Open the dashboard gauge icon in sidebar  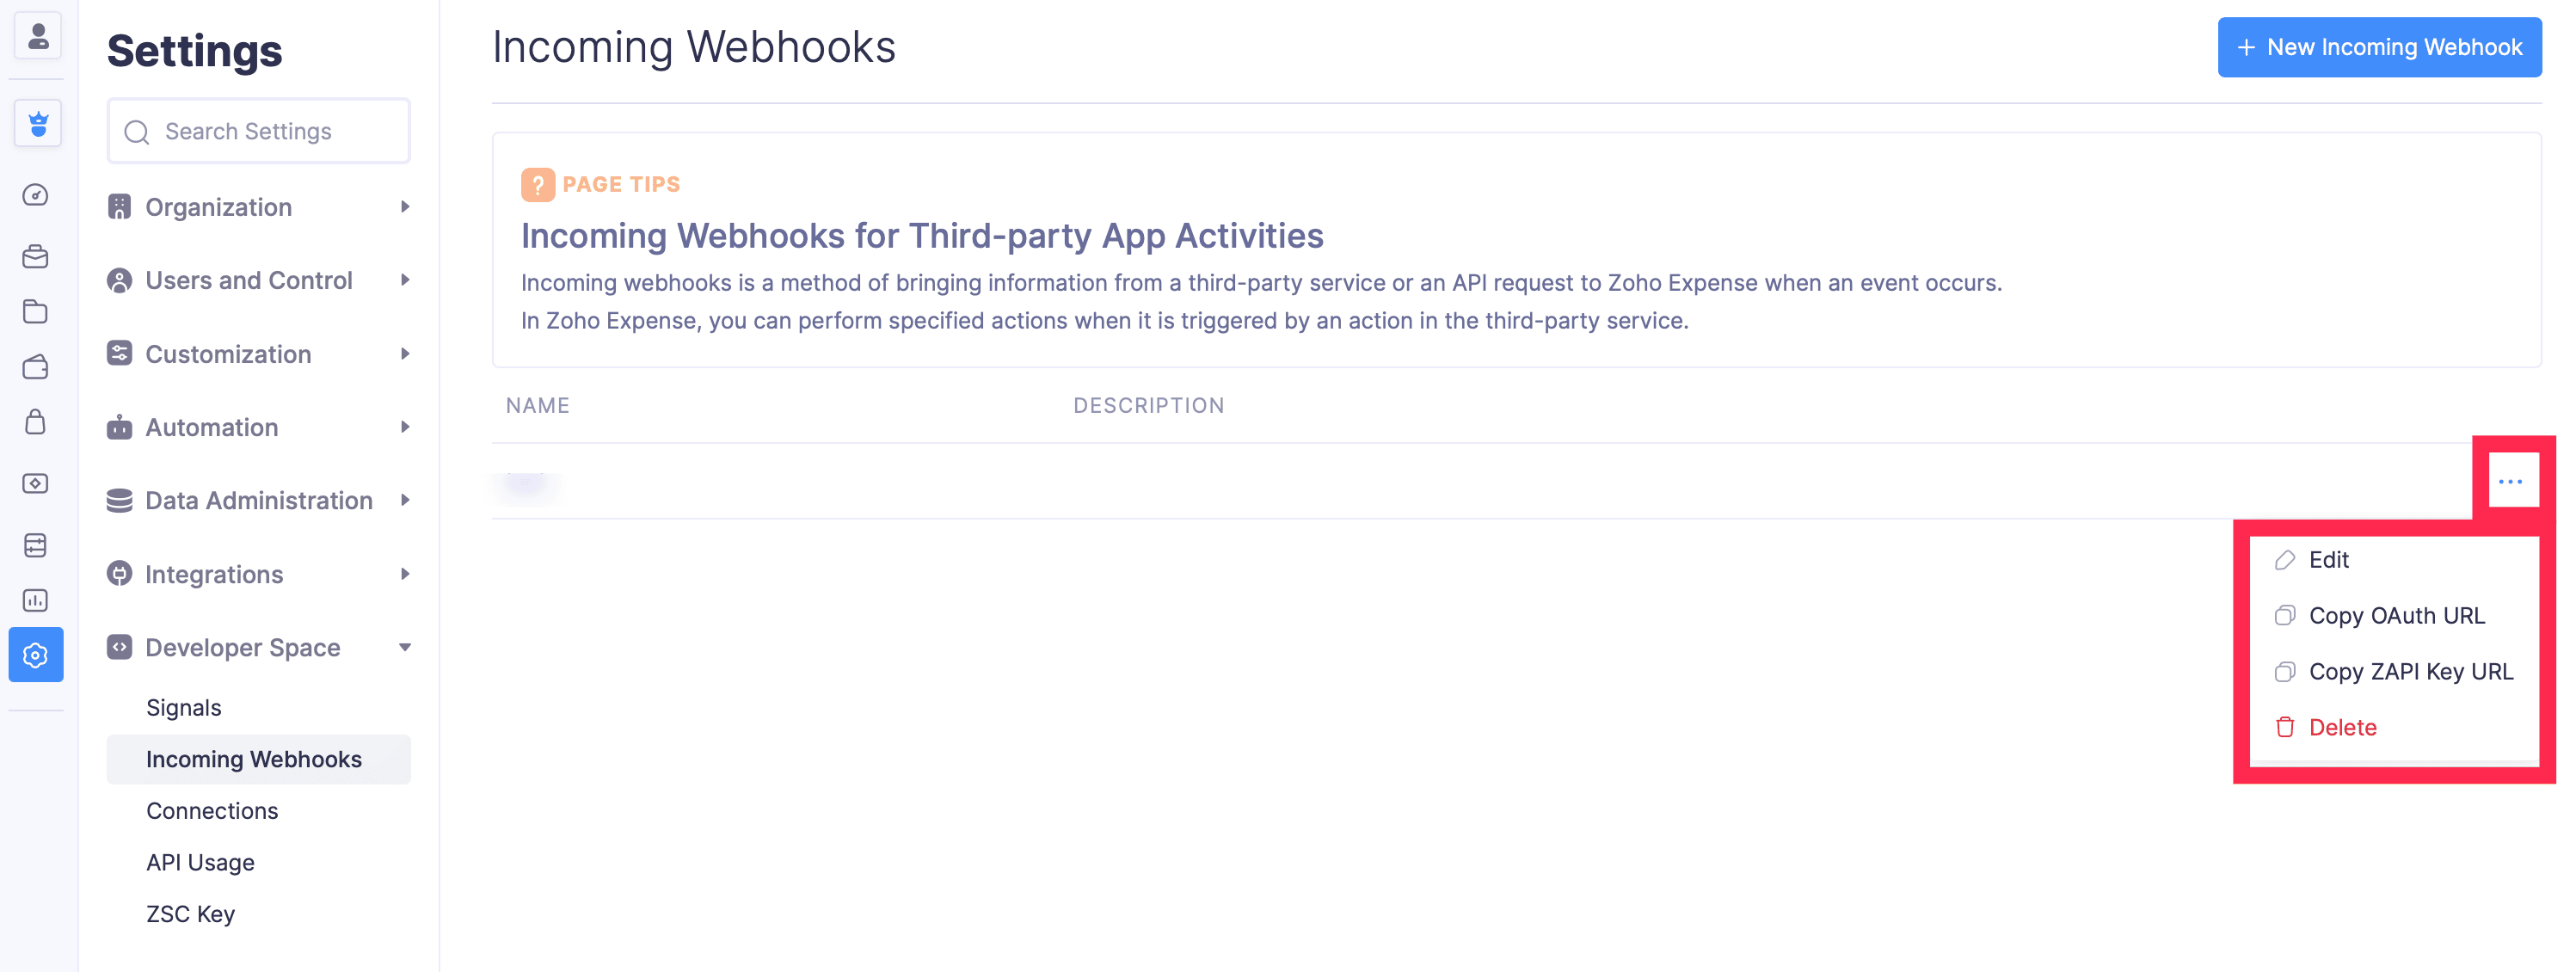pos(36,195)
